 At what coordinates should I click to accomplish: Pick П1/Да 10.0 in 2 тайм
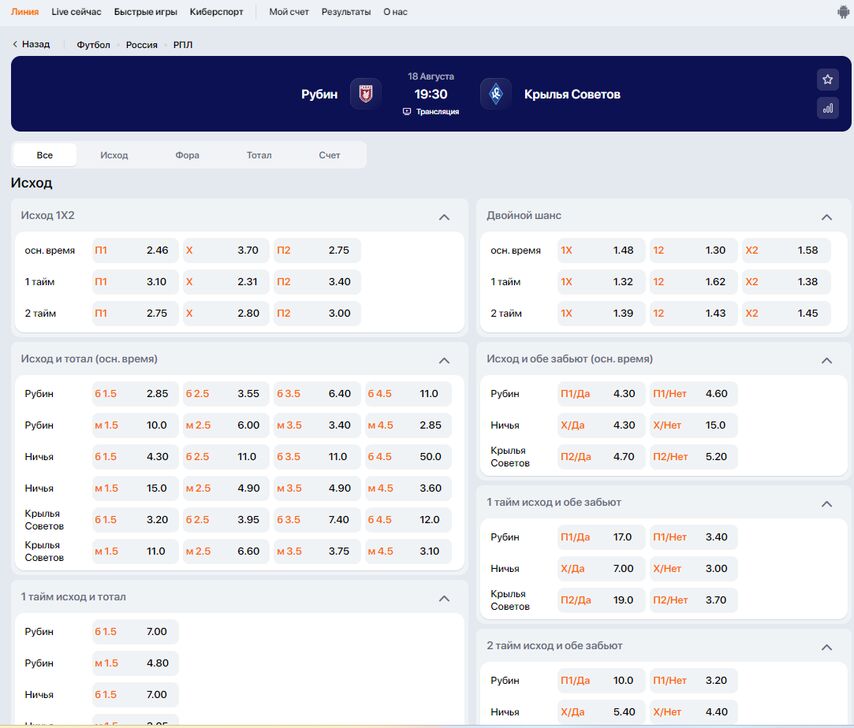[601, 681]
